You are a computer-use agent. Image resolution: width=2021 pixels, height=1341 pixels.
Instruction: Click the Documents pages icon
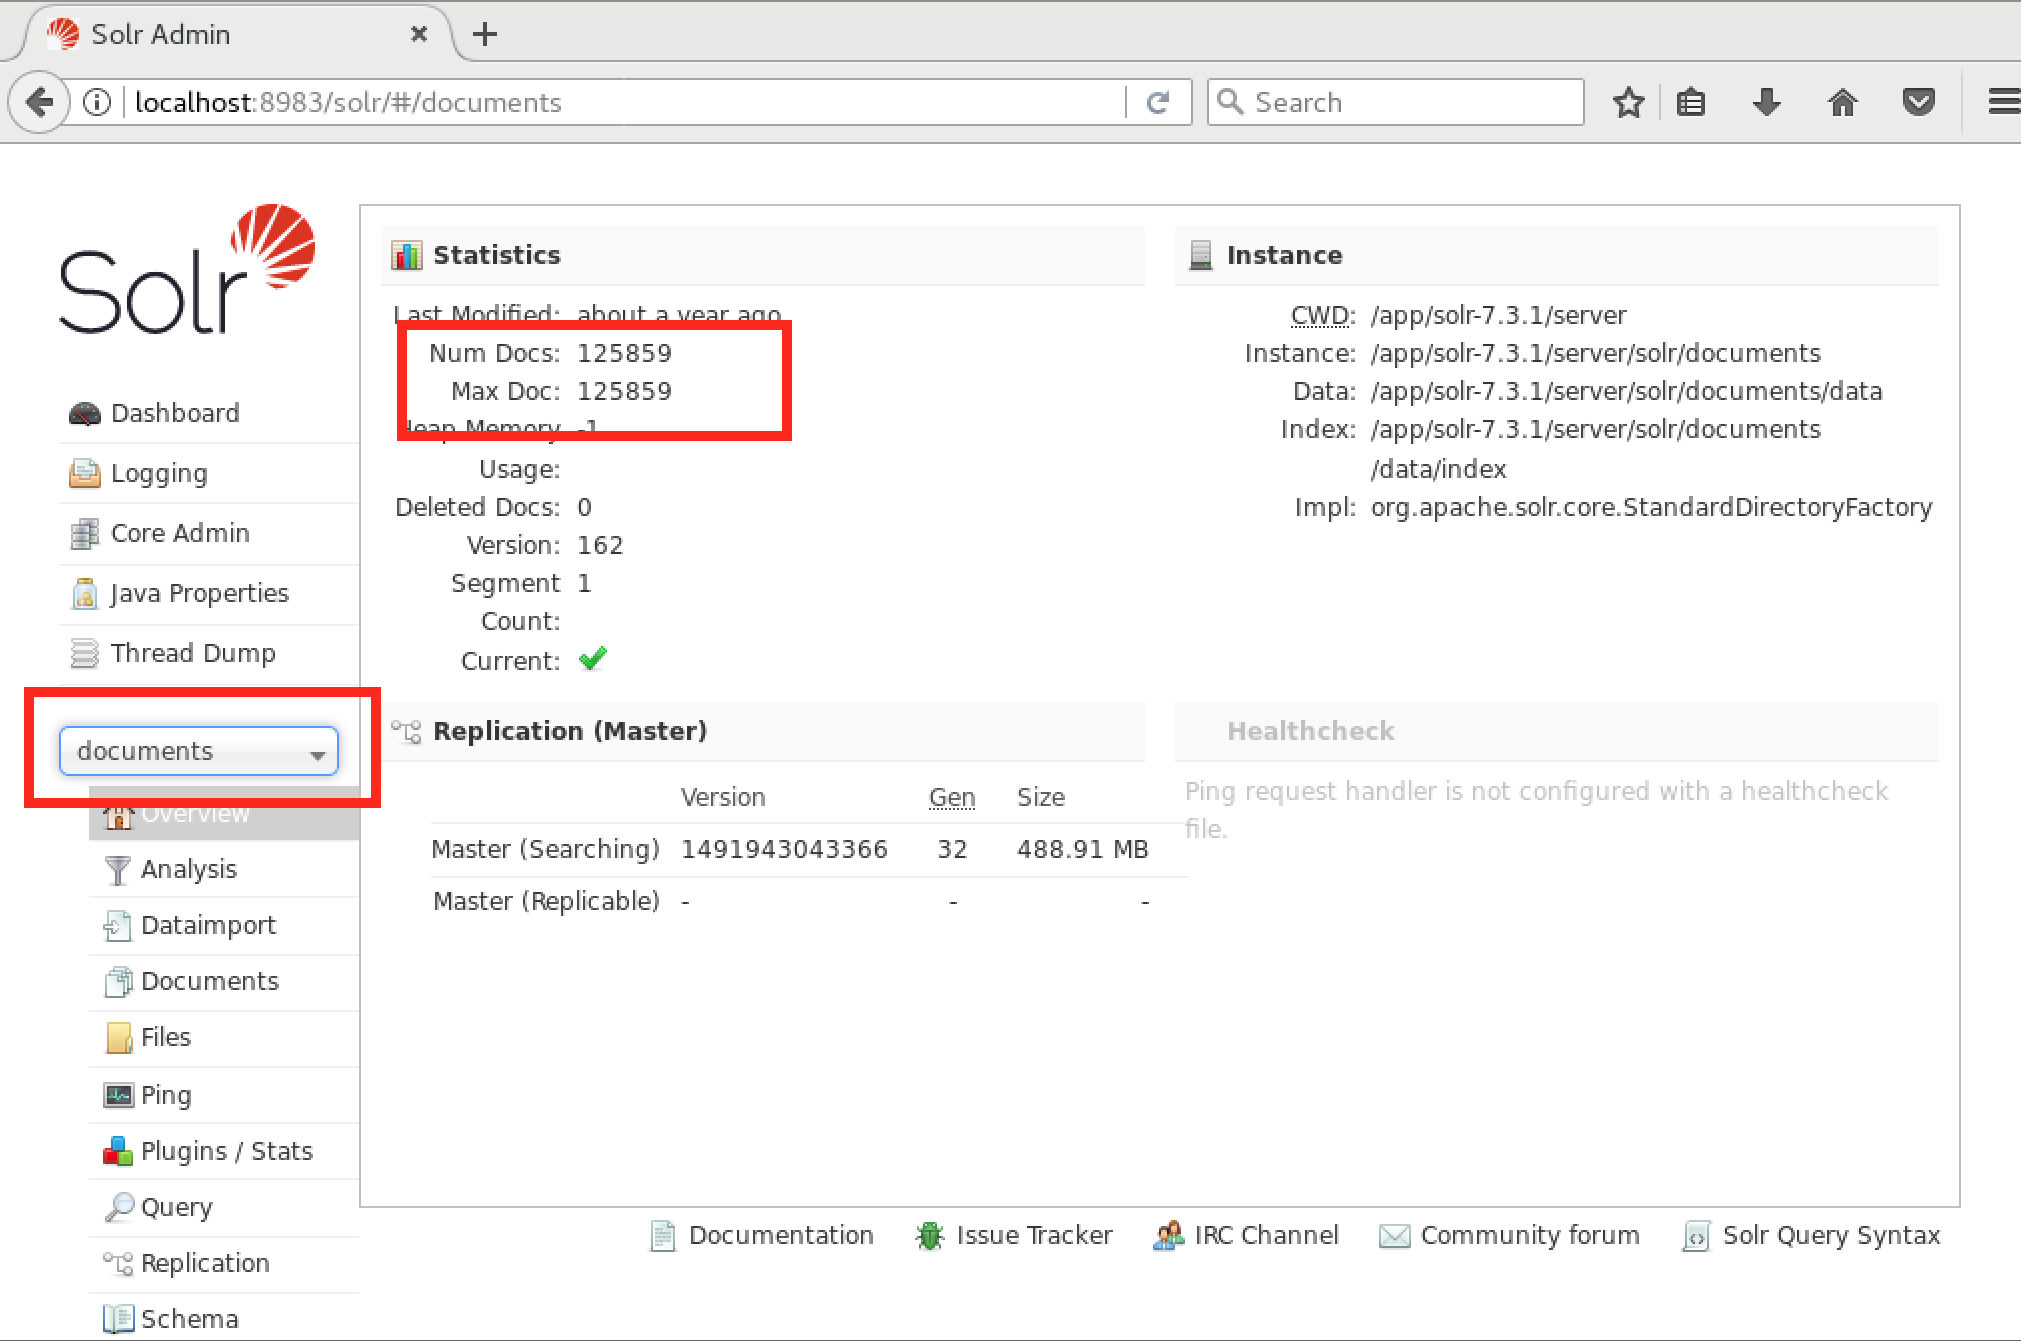click(118, 981)
